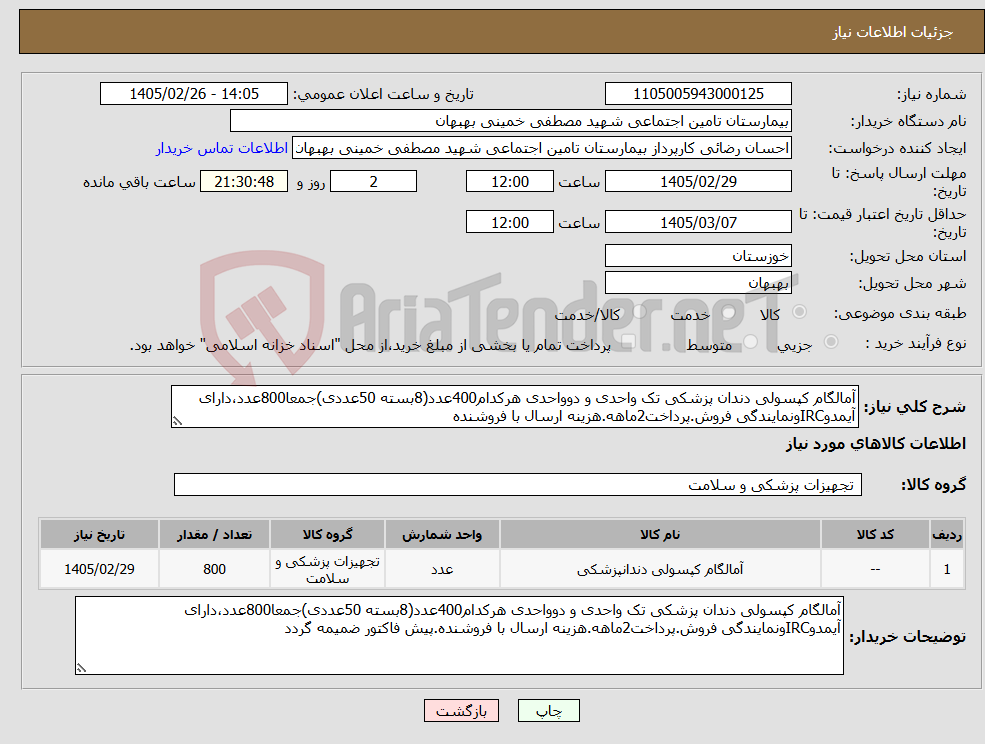Click the اطلاعات کالاهای مورد نیاز section heading
Image resolution: width=985 pixels, height=744 pixels.
coord(876,444)
